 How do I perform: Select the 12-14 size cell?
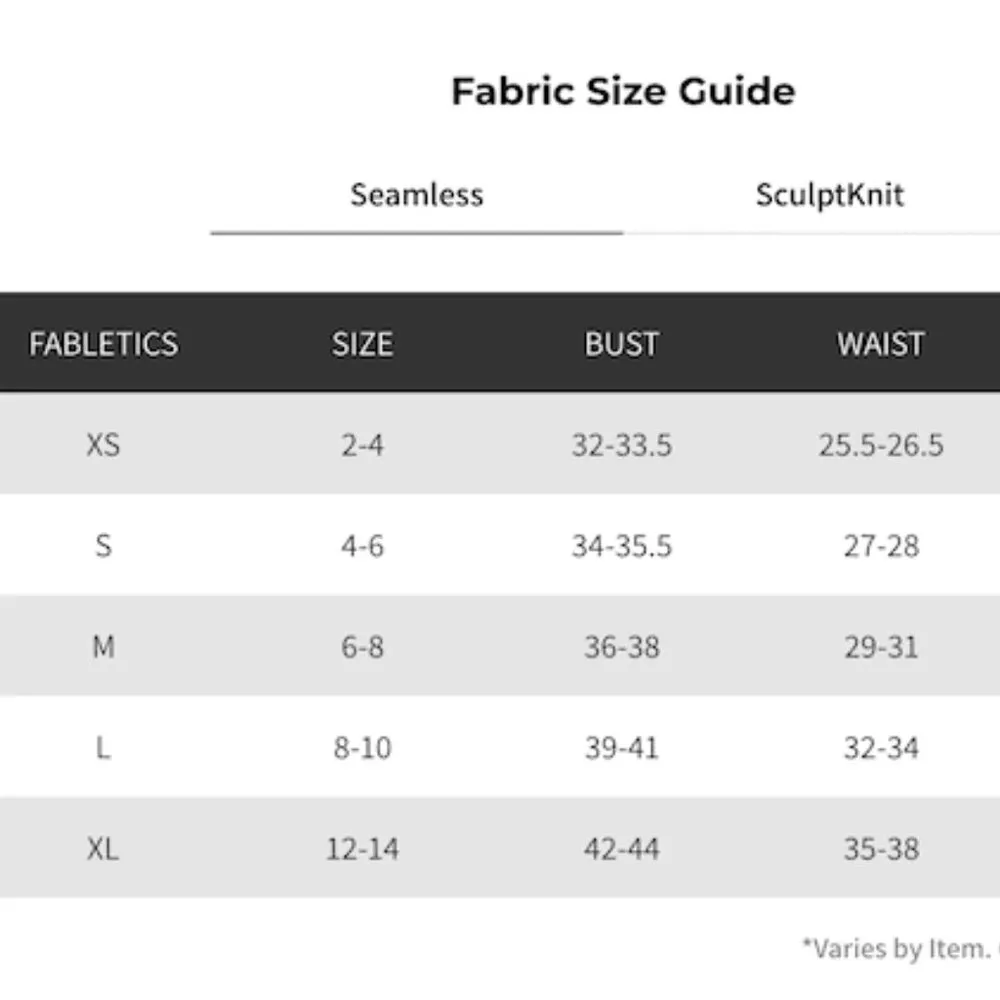coord(362,849)
